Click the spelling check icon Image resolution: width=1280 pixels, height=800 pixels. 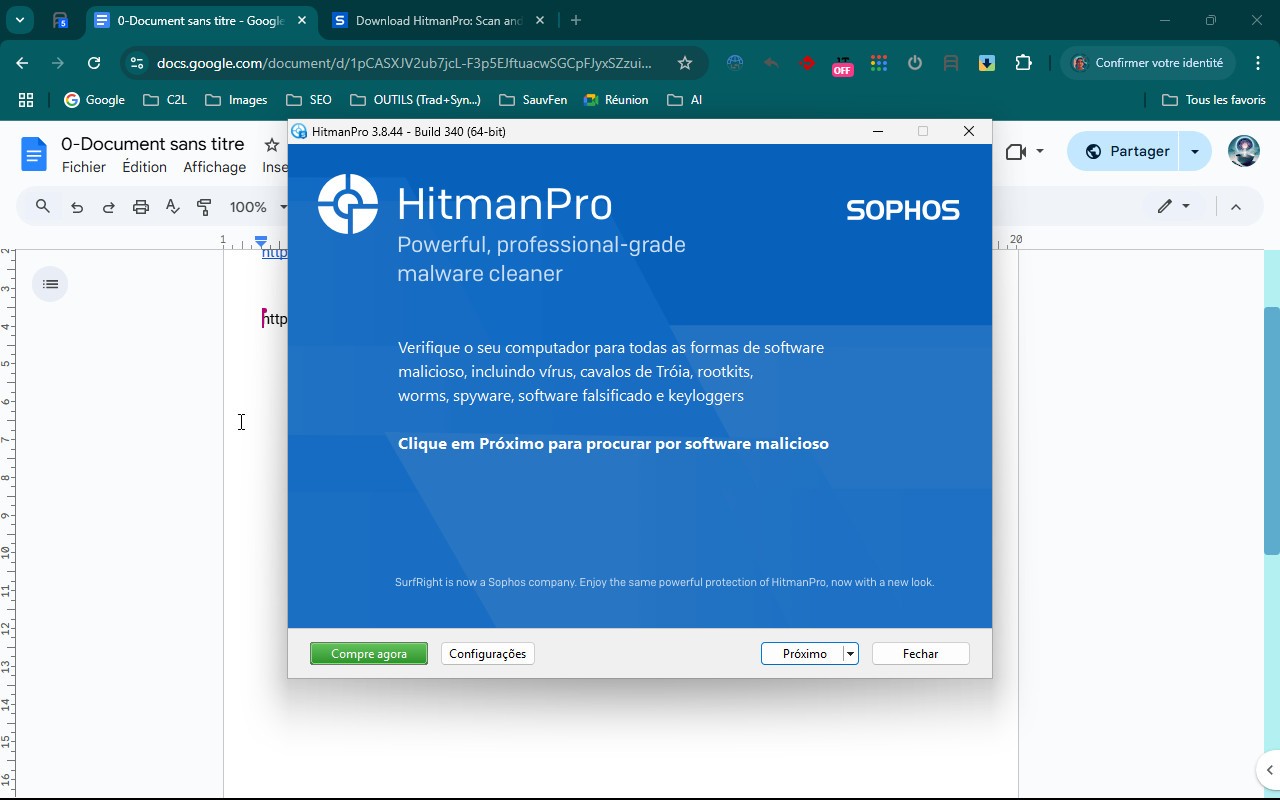coord(173,207)
